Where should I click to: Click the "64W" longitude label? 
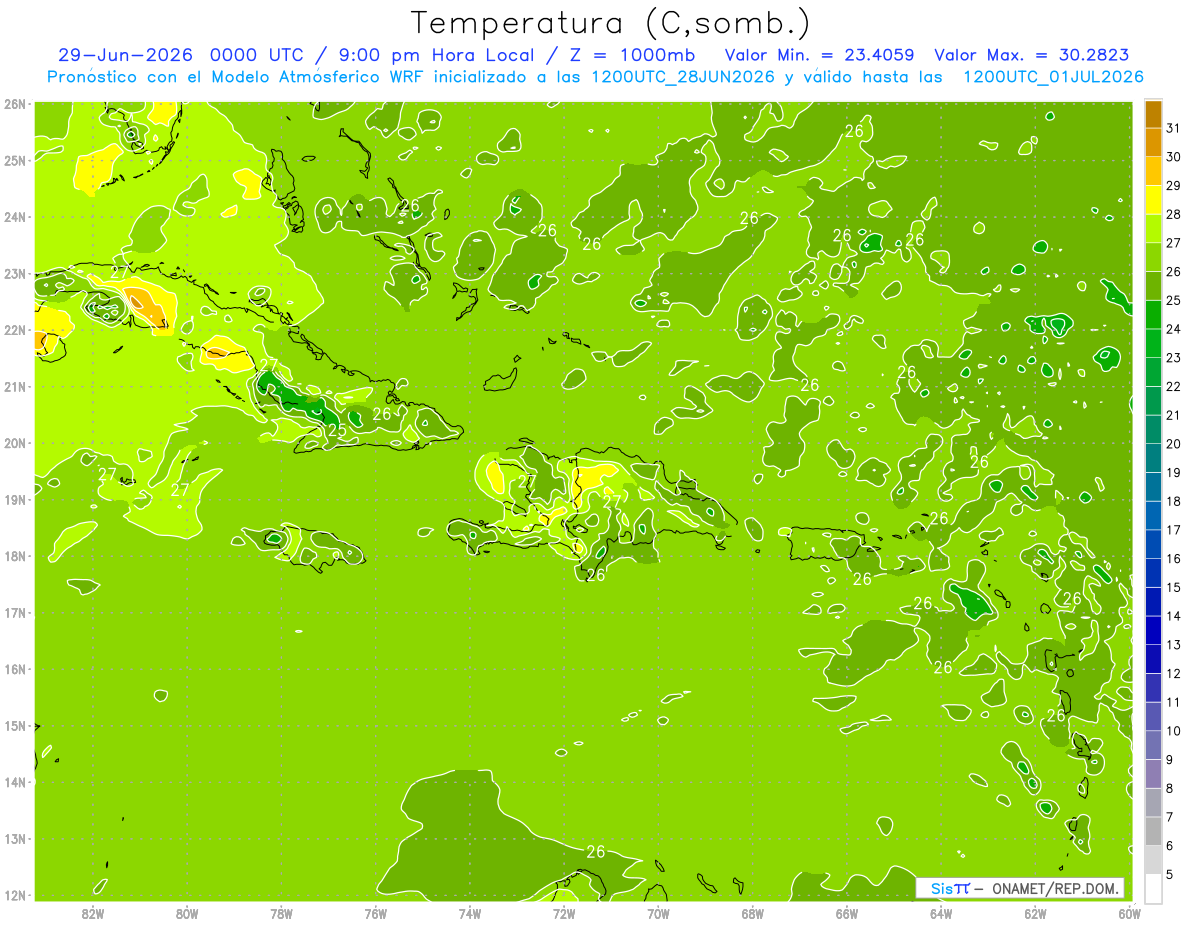click(941, 912)
